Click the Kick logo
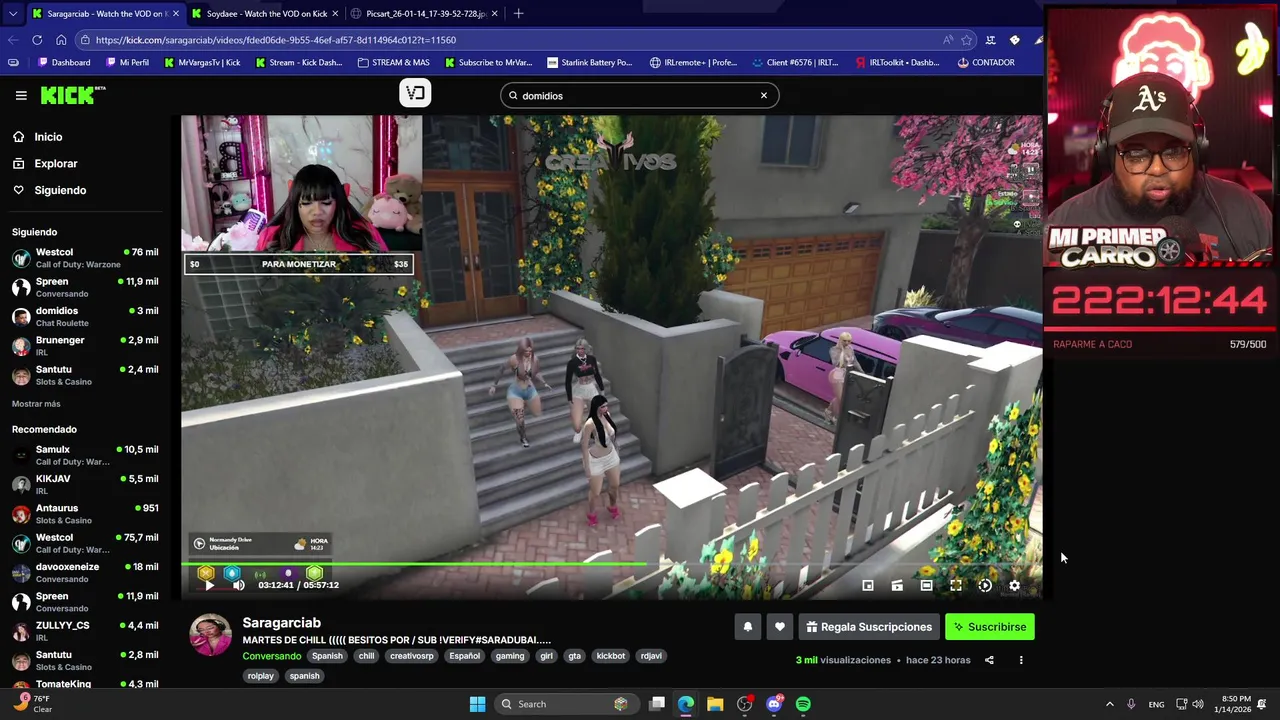Screen dimensions: 1280x720 pyautogui.click(x=73, y=95)
